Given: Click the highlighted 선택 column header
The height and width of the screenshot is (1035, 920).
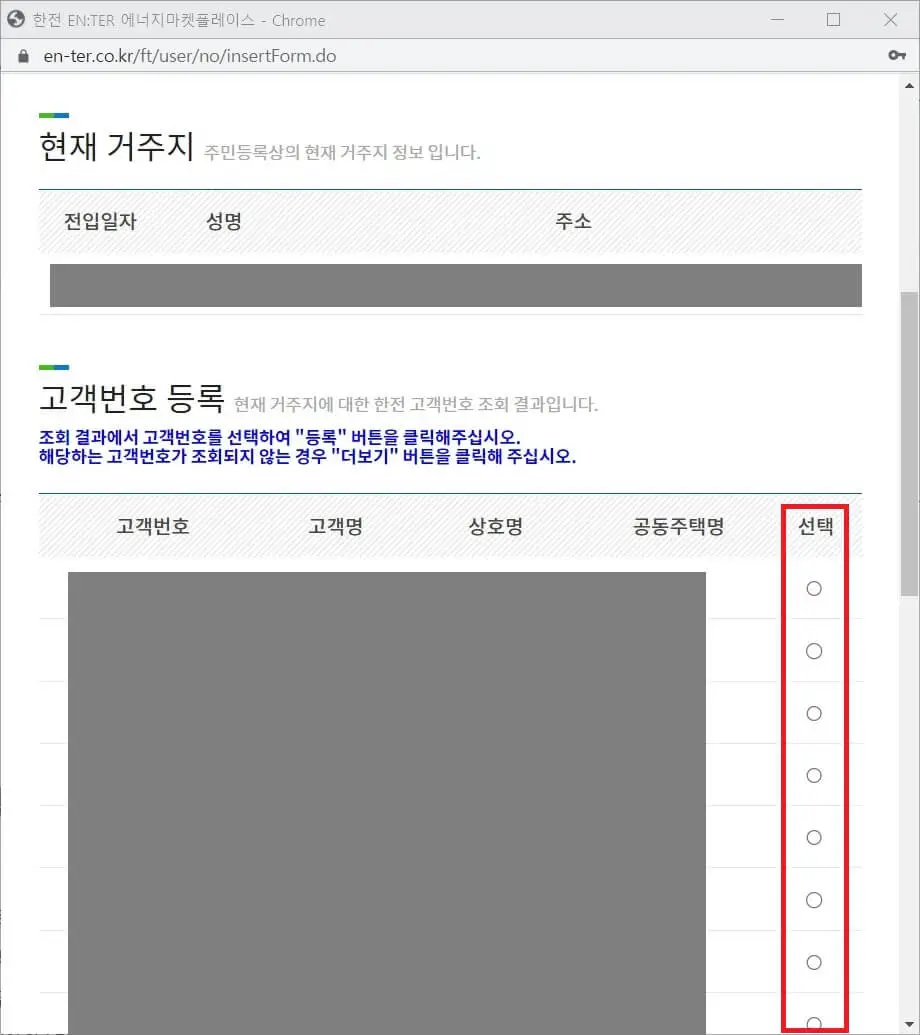Looking at the screenshot, I should (x=815, y=527).
